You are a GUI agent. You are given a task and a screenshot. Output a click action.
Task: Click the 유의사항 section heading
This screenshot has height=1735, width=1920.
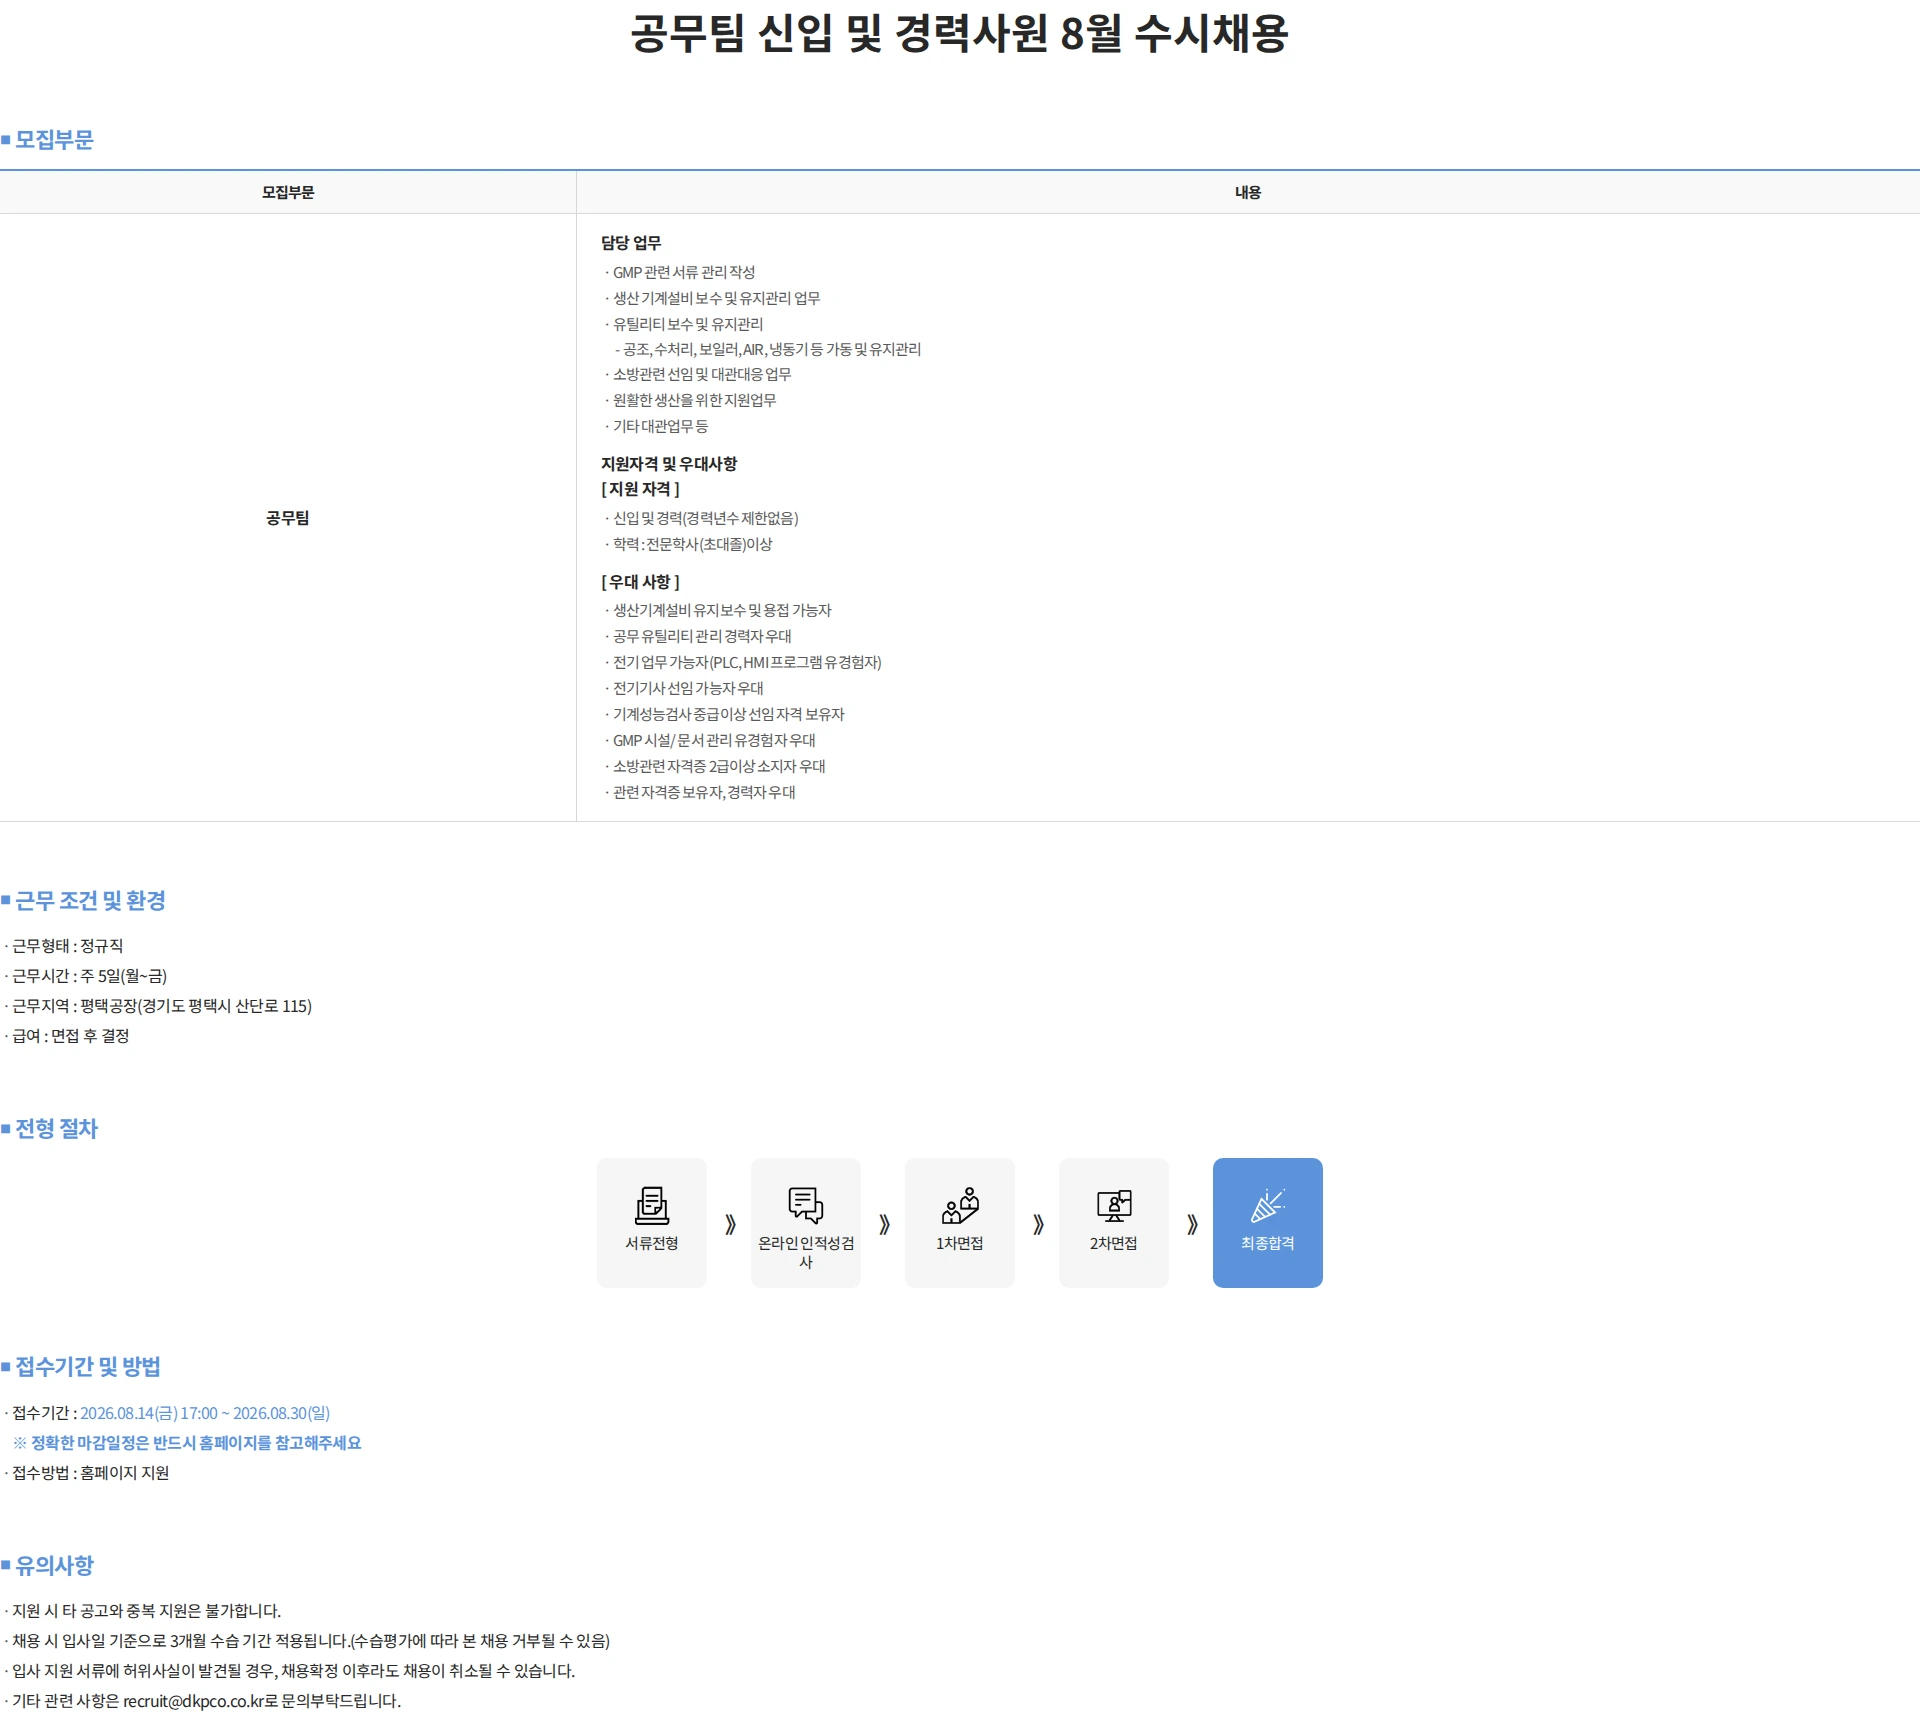coord(54,1566)
